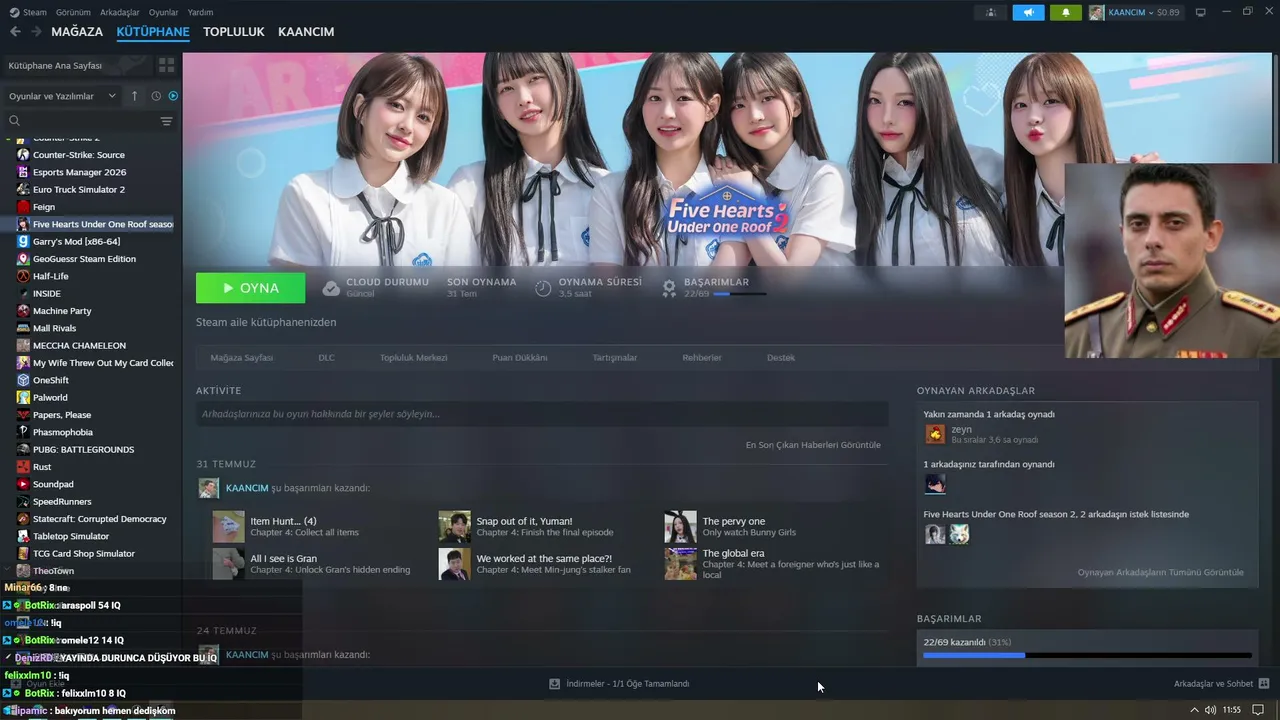Image resolution: width=1280 pixels, height=720 pixels.
Task: Open the library collections grid view
Action: 166,65
